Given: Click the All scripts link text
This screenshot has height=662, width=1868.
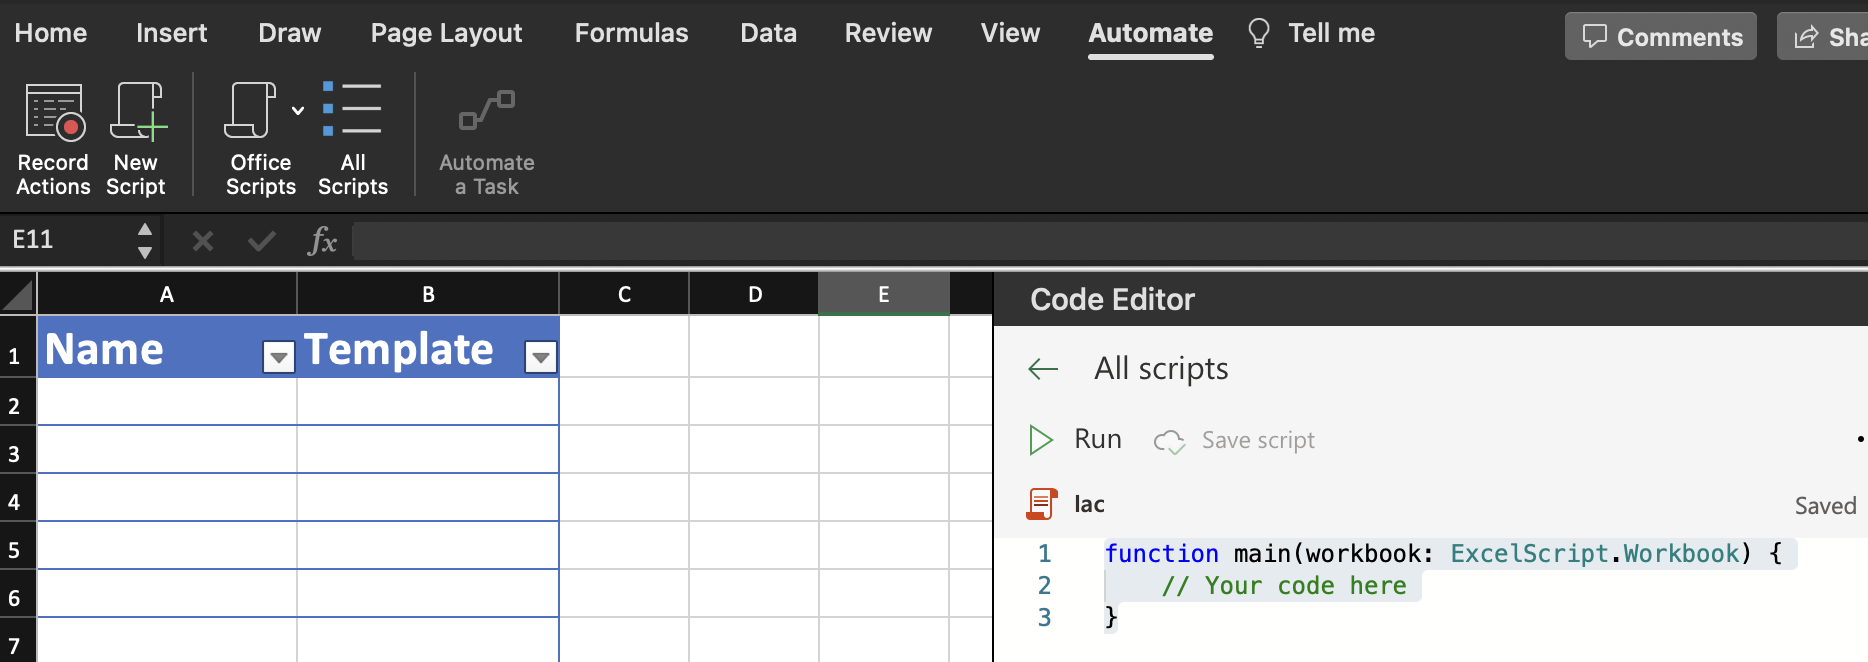Looking at the screenshot, I should pyautogui.click(x=1161, y=369).
